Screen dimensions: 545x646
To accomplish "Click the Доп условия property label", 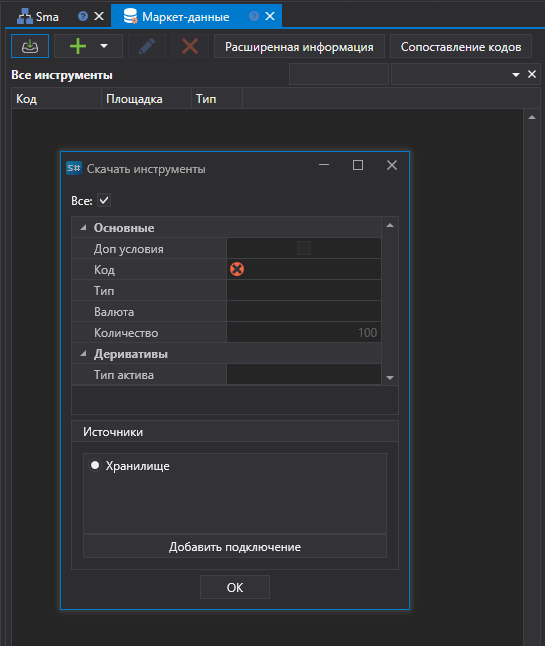I will click(129, 249).
